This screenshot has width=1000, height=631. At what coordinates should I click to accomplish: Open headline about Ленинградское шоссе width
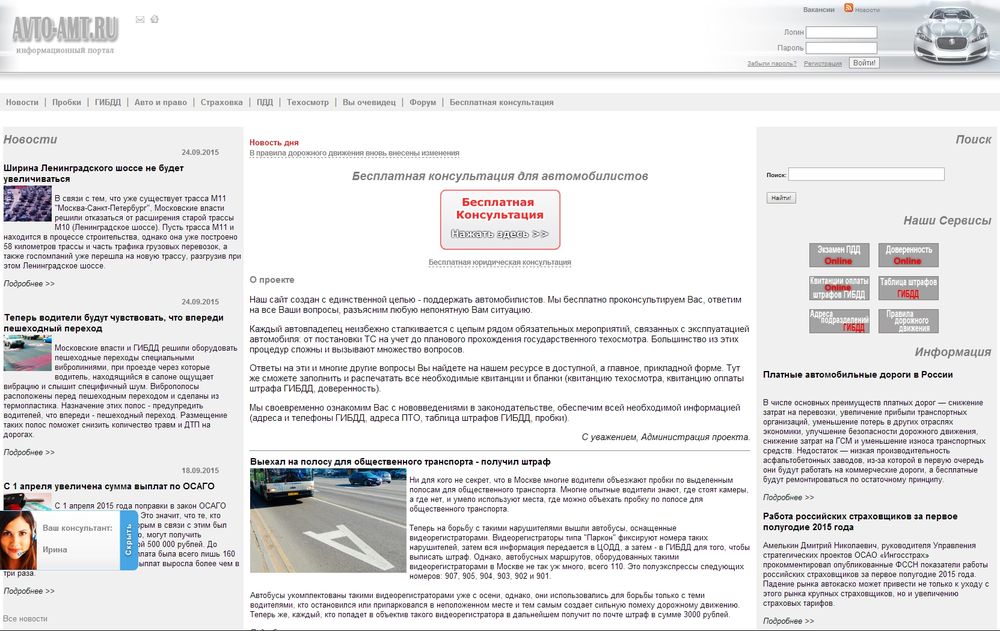[94, 174]
